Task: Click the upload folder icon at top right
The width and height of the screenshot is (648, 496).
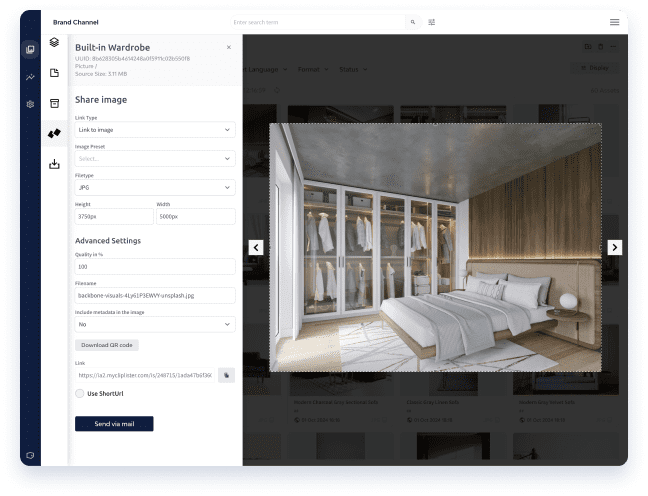Action: 588,47
